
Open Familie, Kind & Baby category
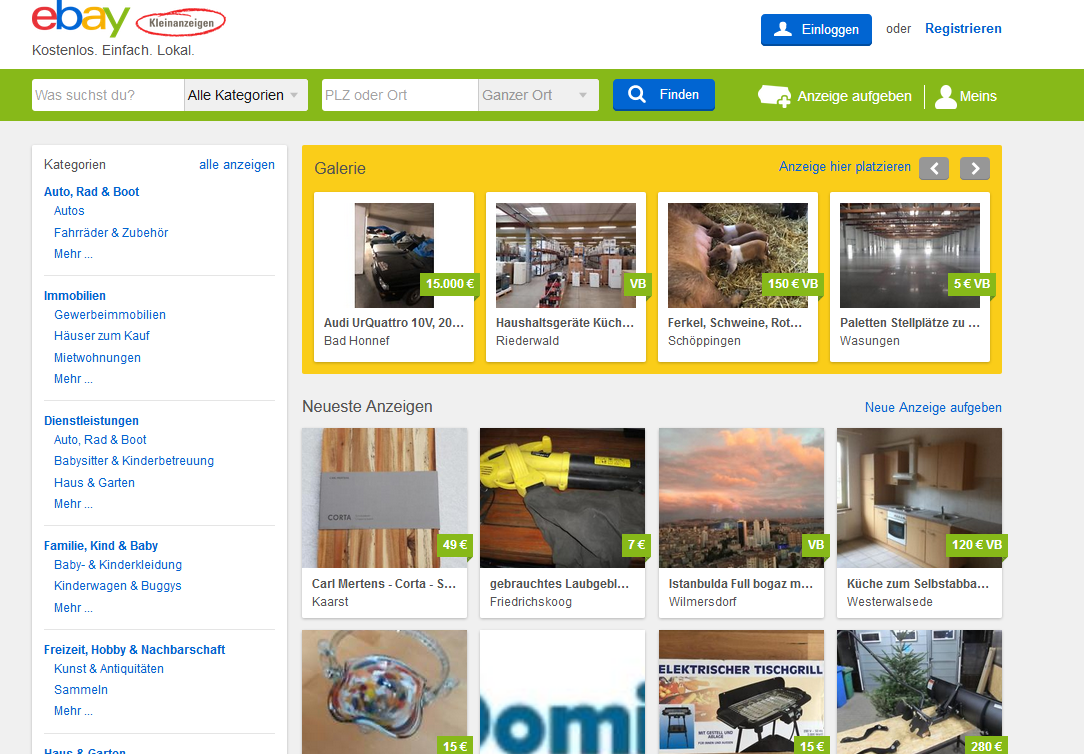tap(101, 546)
